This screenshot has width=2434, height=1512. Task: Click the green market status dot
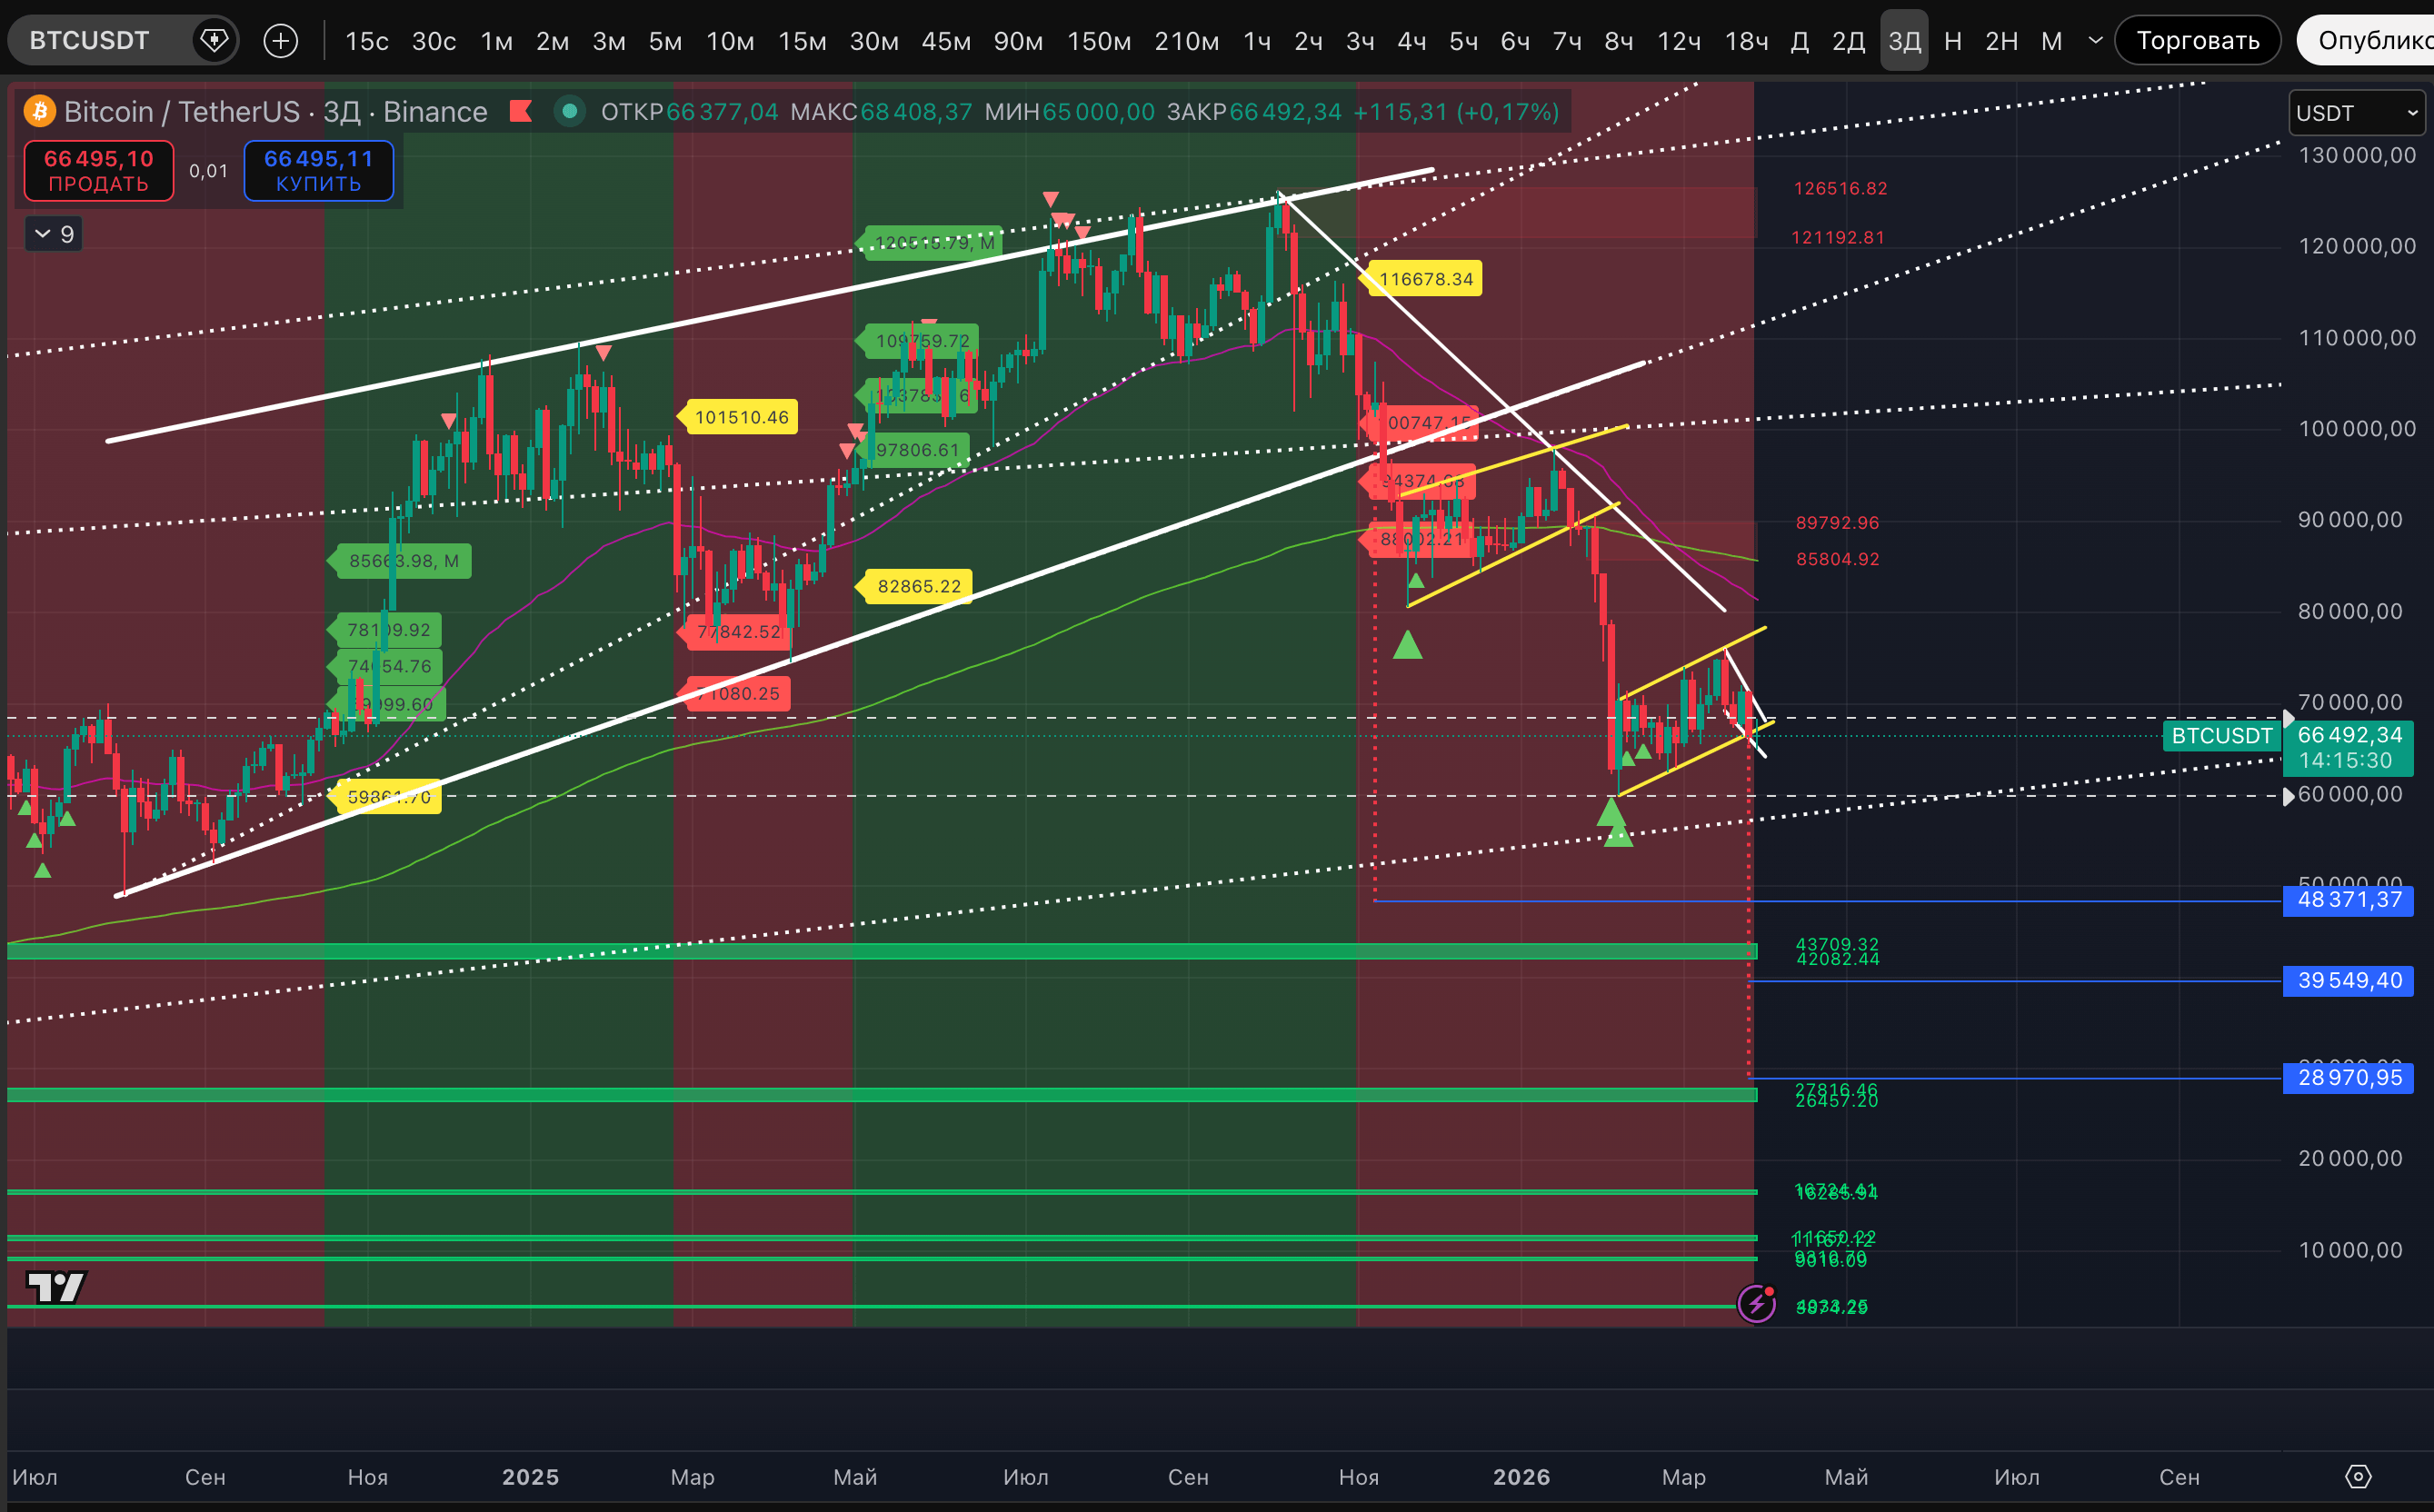(569, 111)
